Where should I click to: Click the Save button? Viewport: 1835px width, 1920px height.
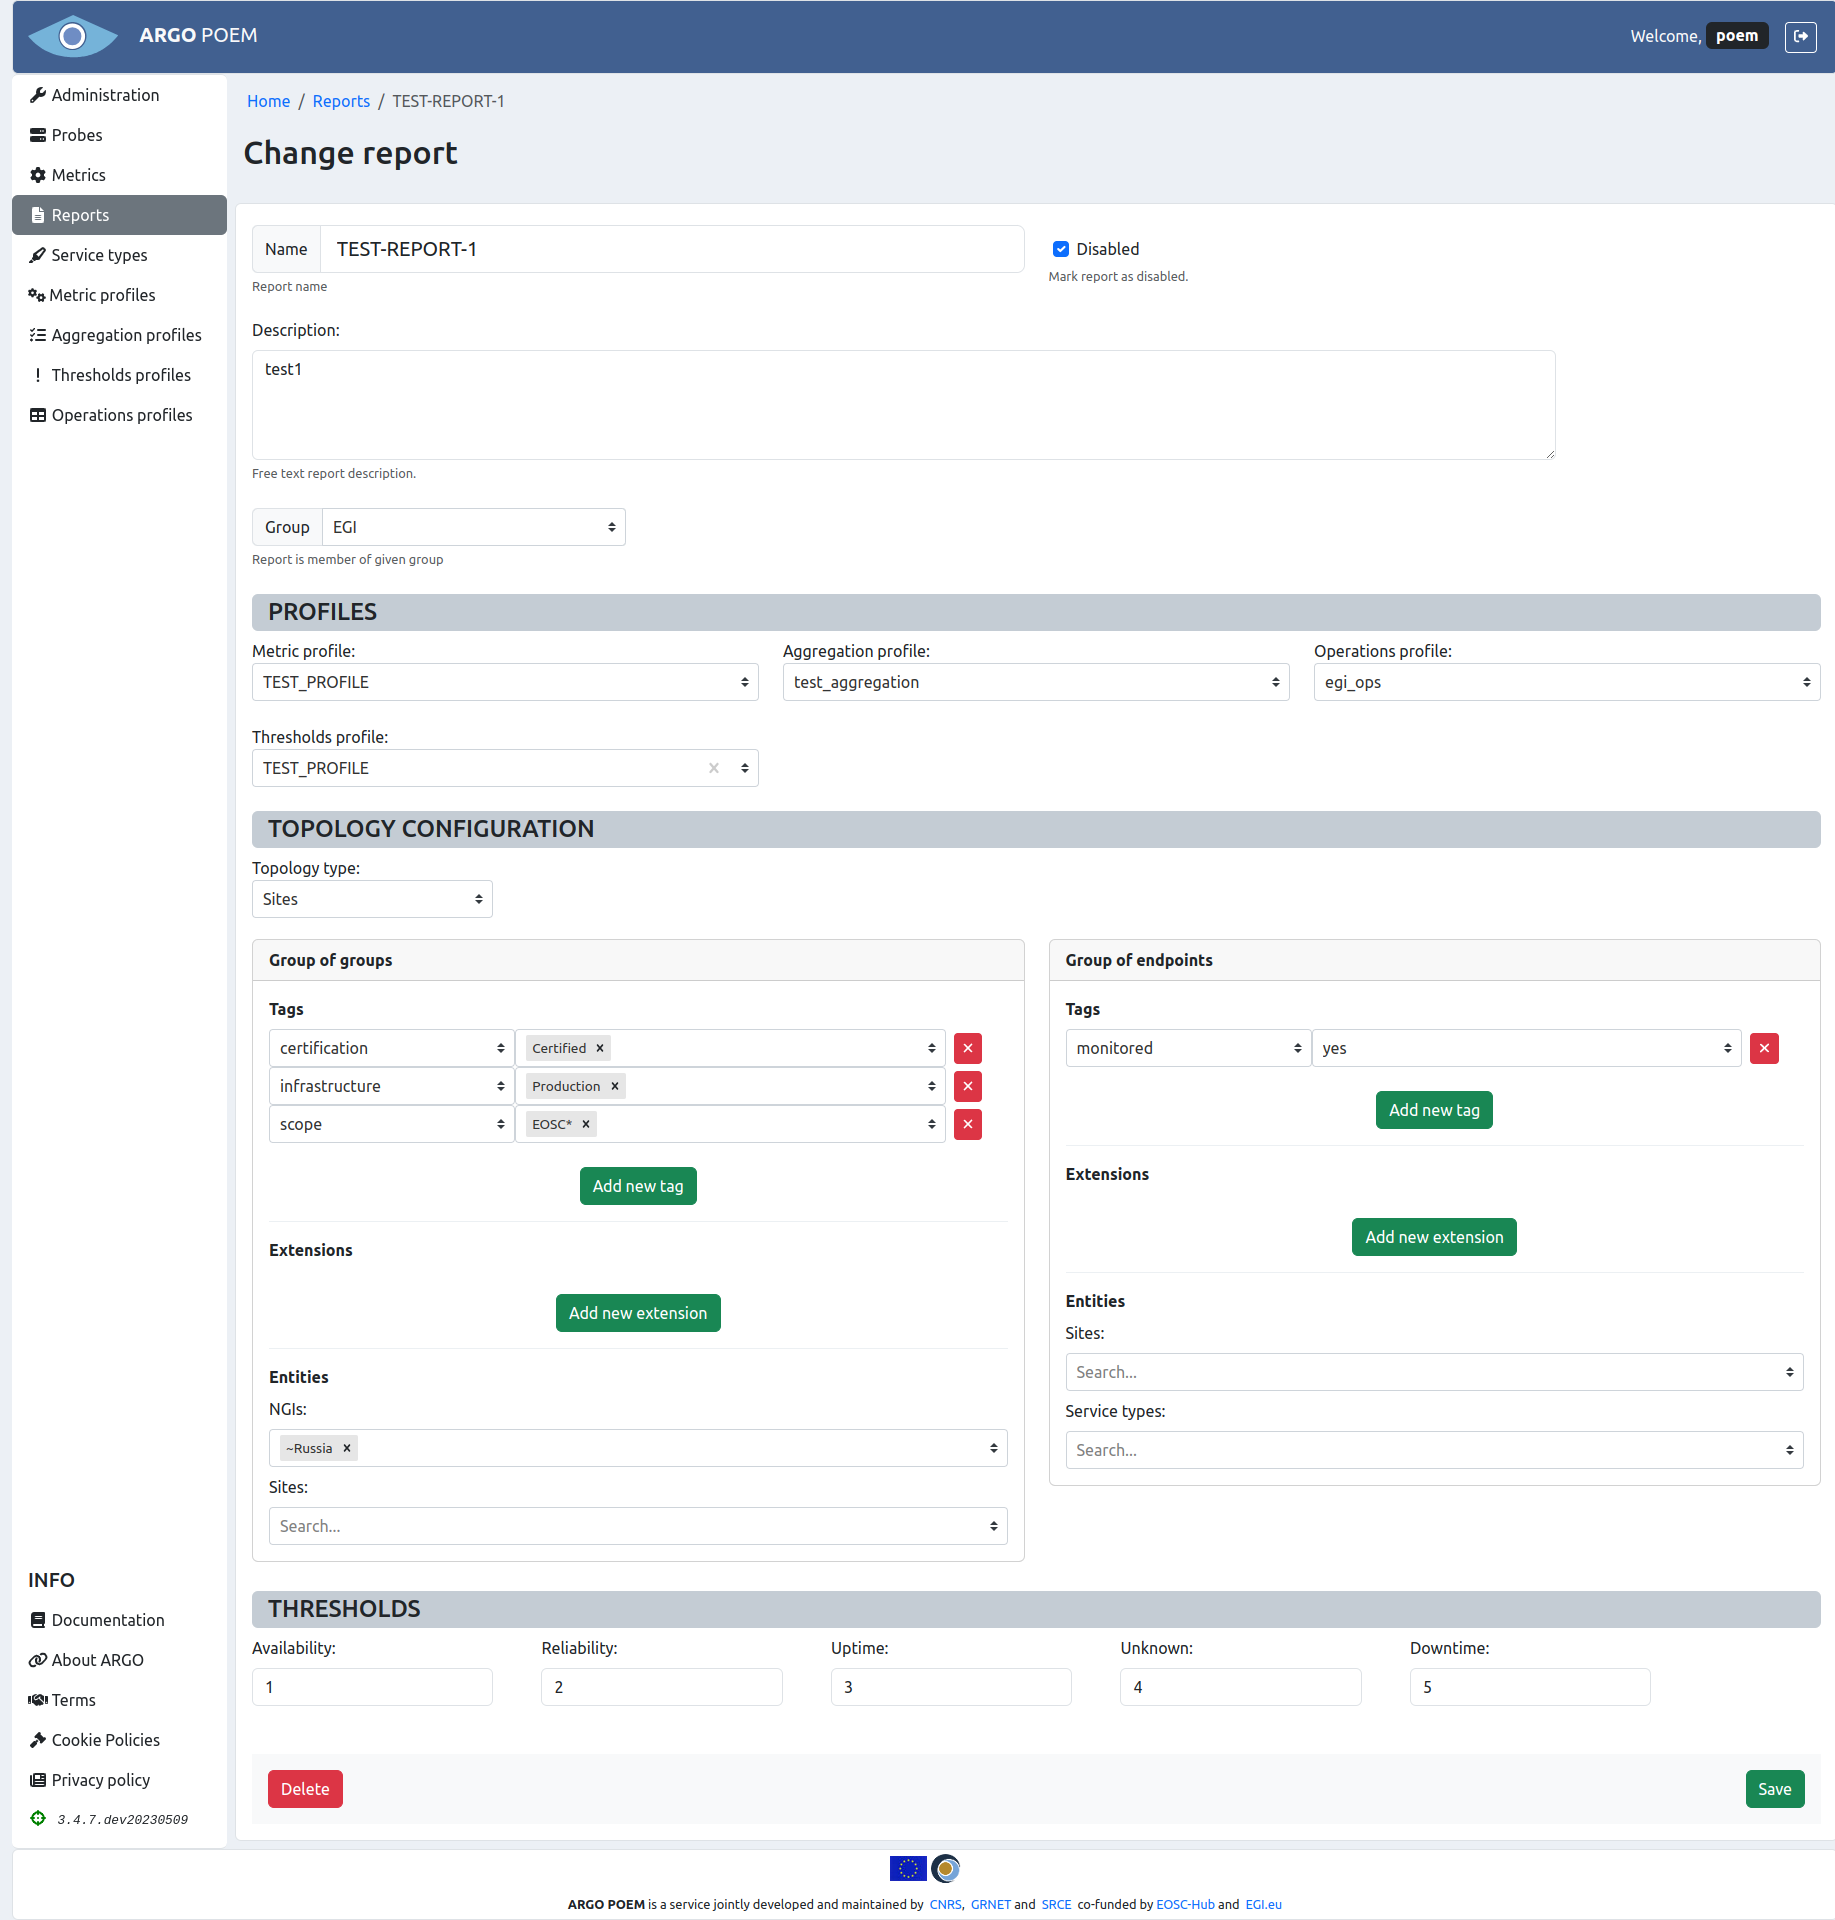(1774, 1789)
